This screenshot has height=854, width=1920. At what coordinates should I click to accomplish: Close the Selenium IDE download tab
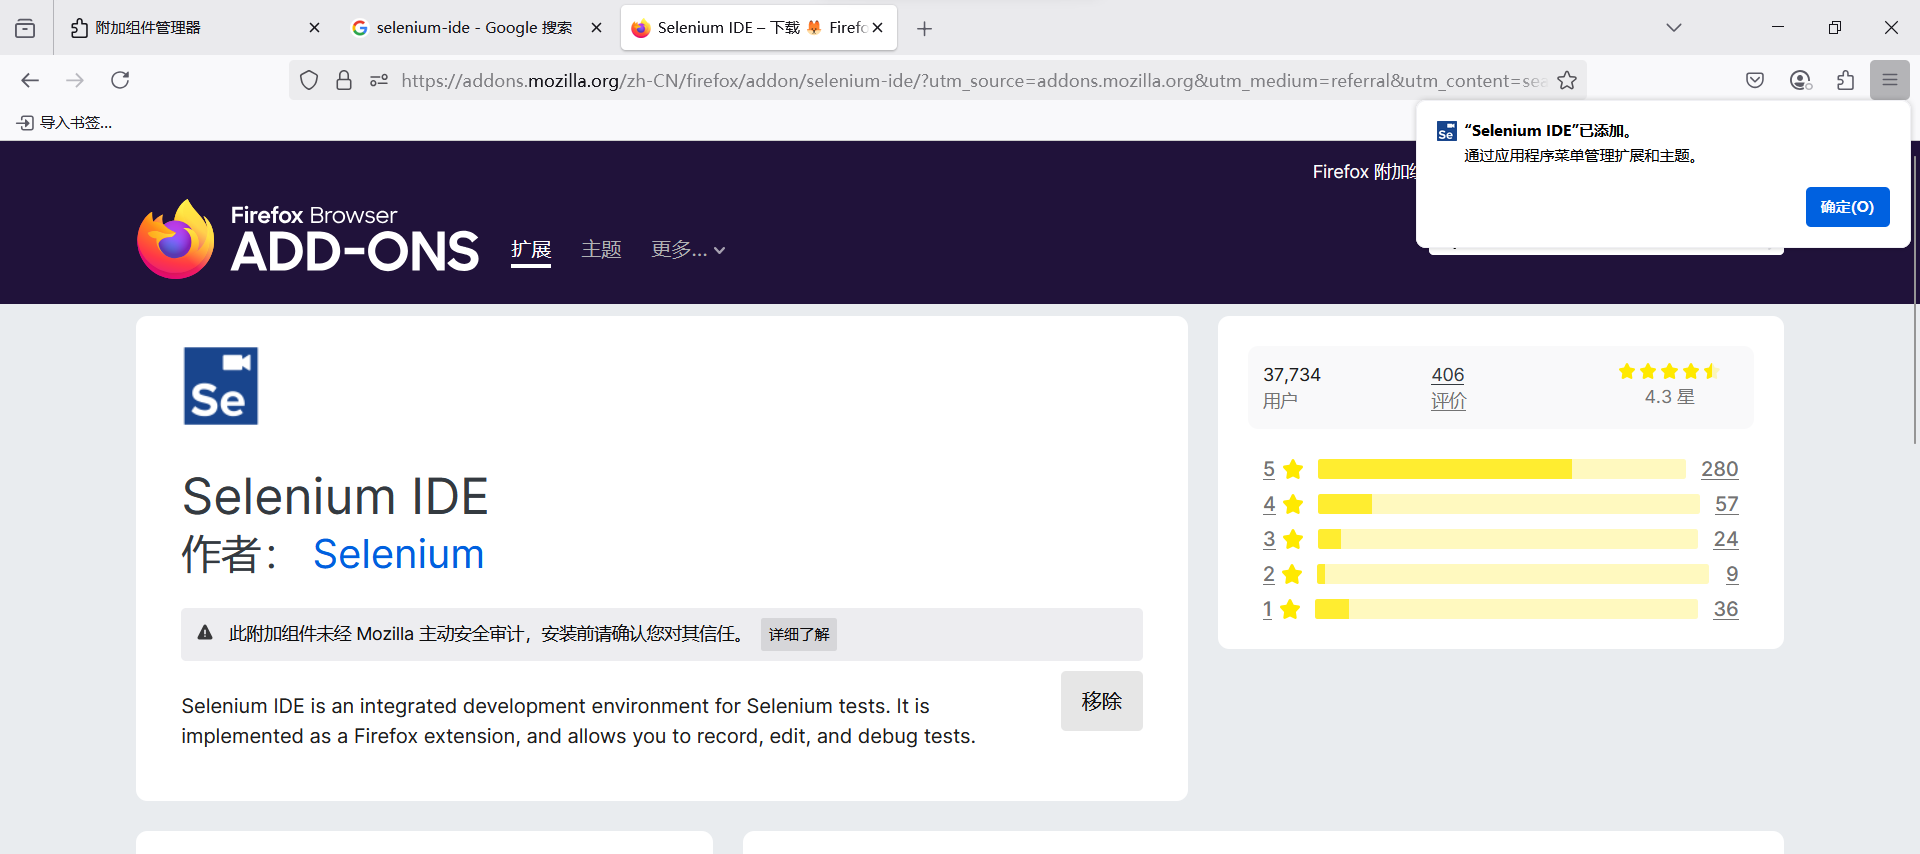877,28
